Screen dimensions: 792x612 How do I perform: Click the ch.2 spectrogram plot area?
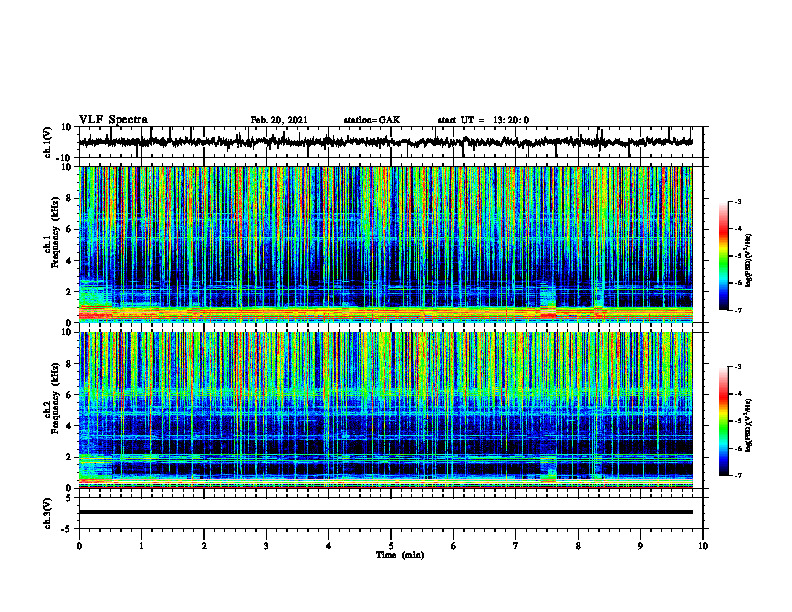point(386,410)
